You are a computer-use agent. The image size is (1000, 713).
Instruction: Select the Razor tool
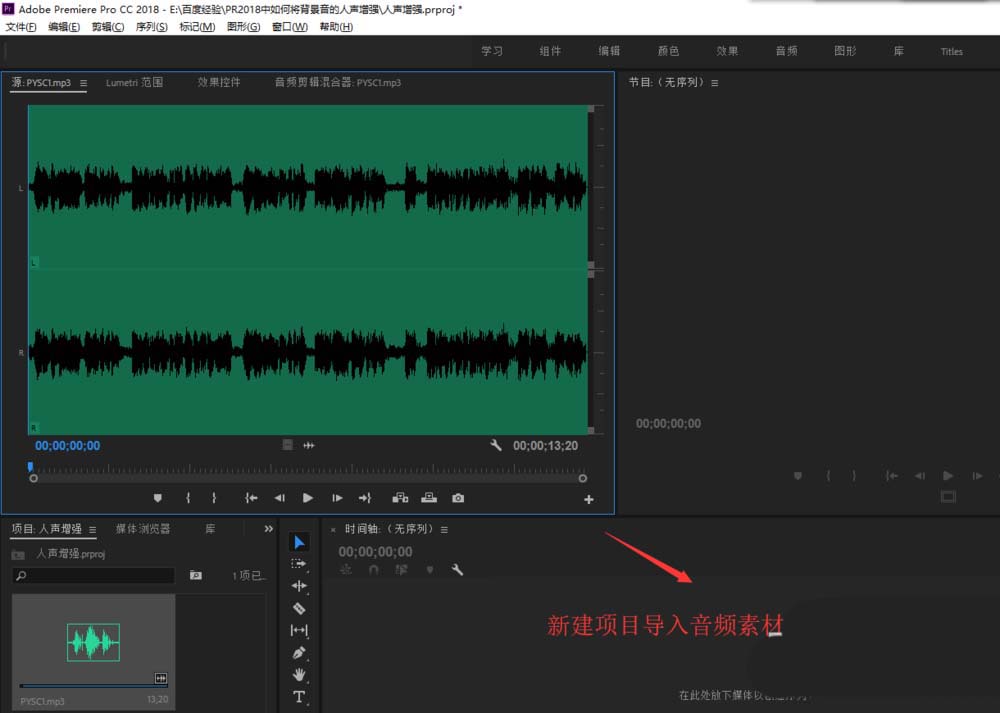point(298,608)
